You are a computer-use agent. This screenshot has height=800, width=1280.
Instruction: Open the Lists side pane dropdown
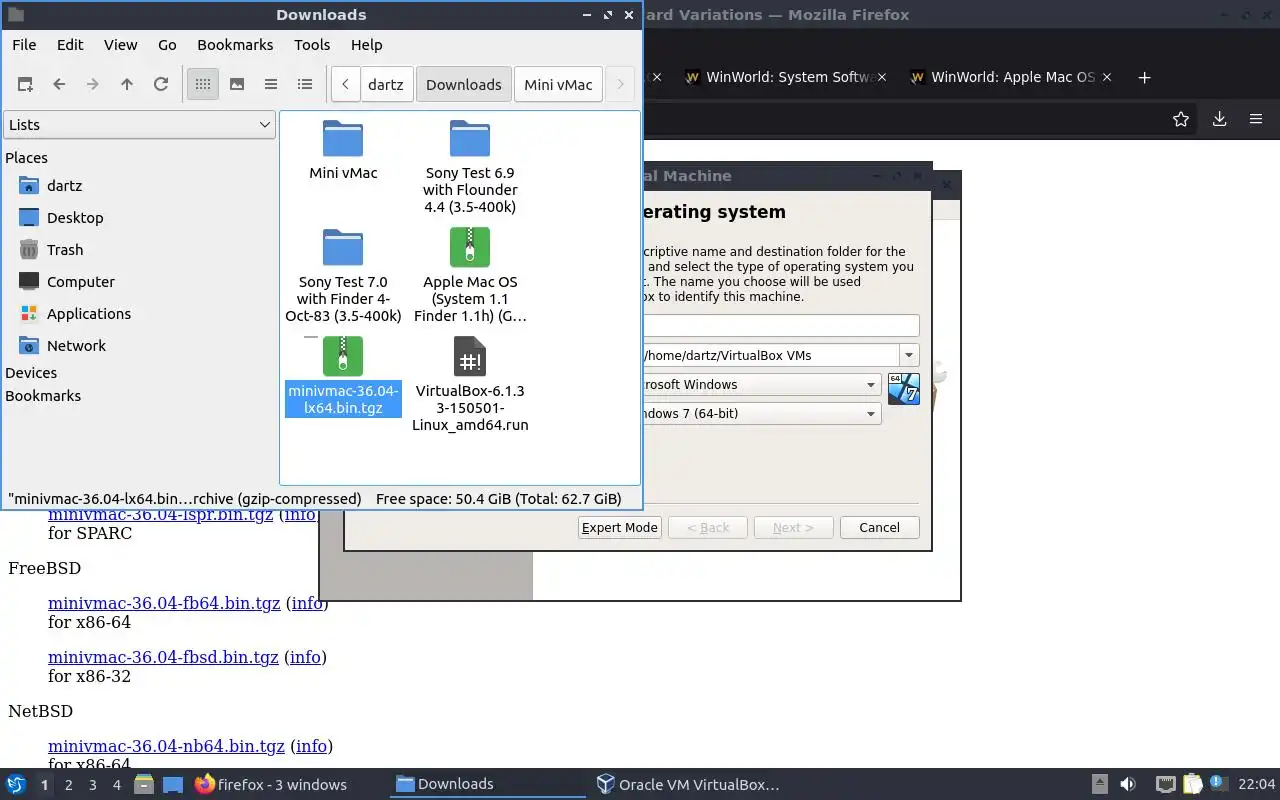tap(139, 125)
